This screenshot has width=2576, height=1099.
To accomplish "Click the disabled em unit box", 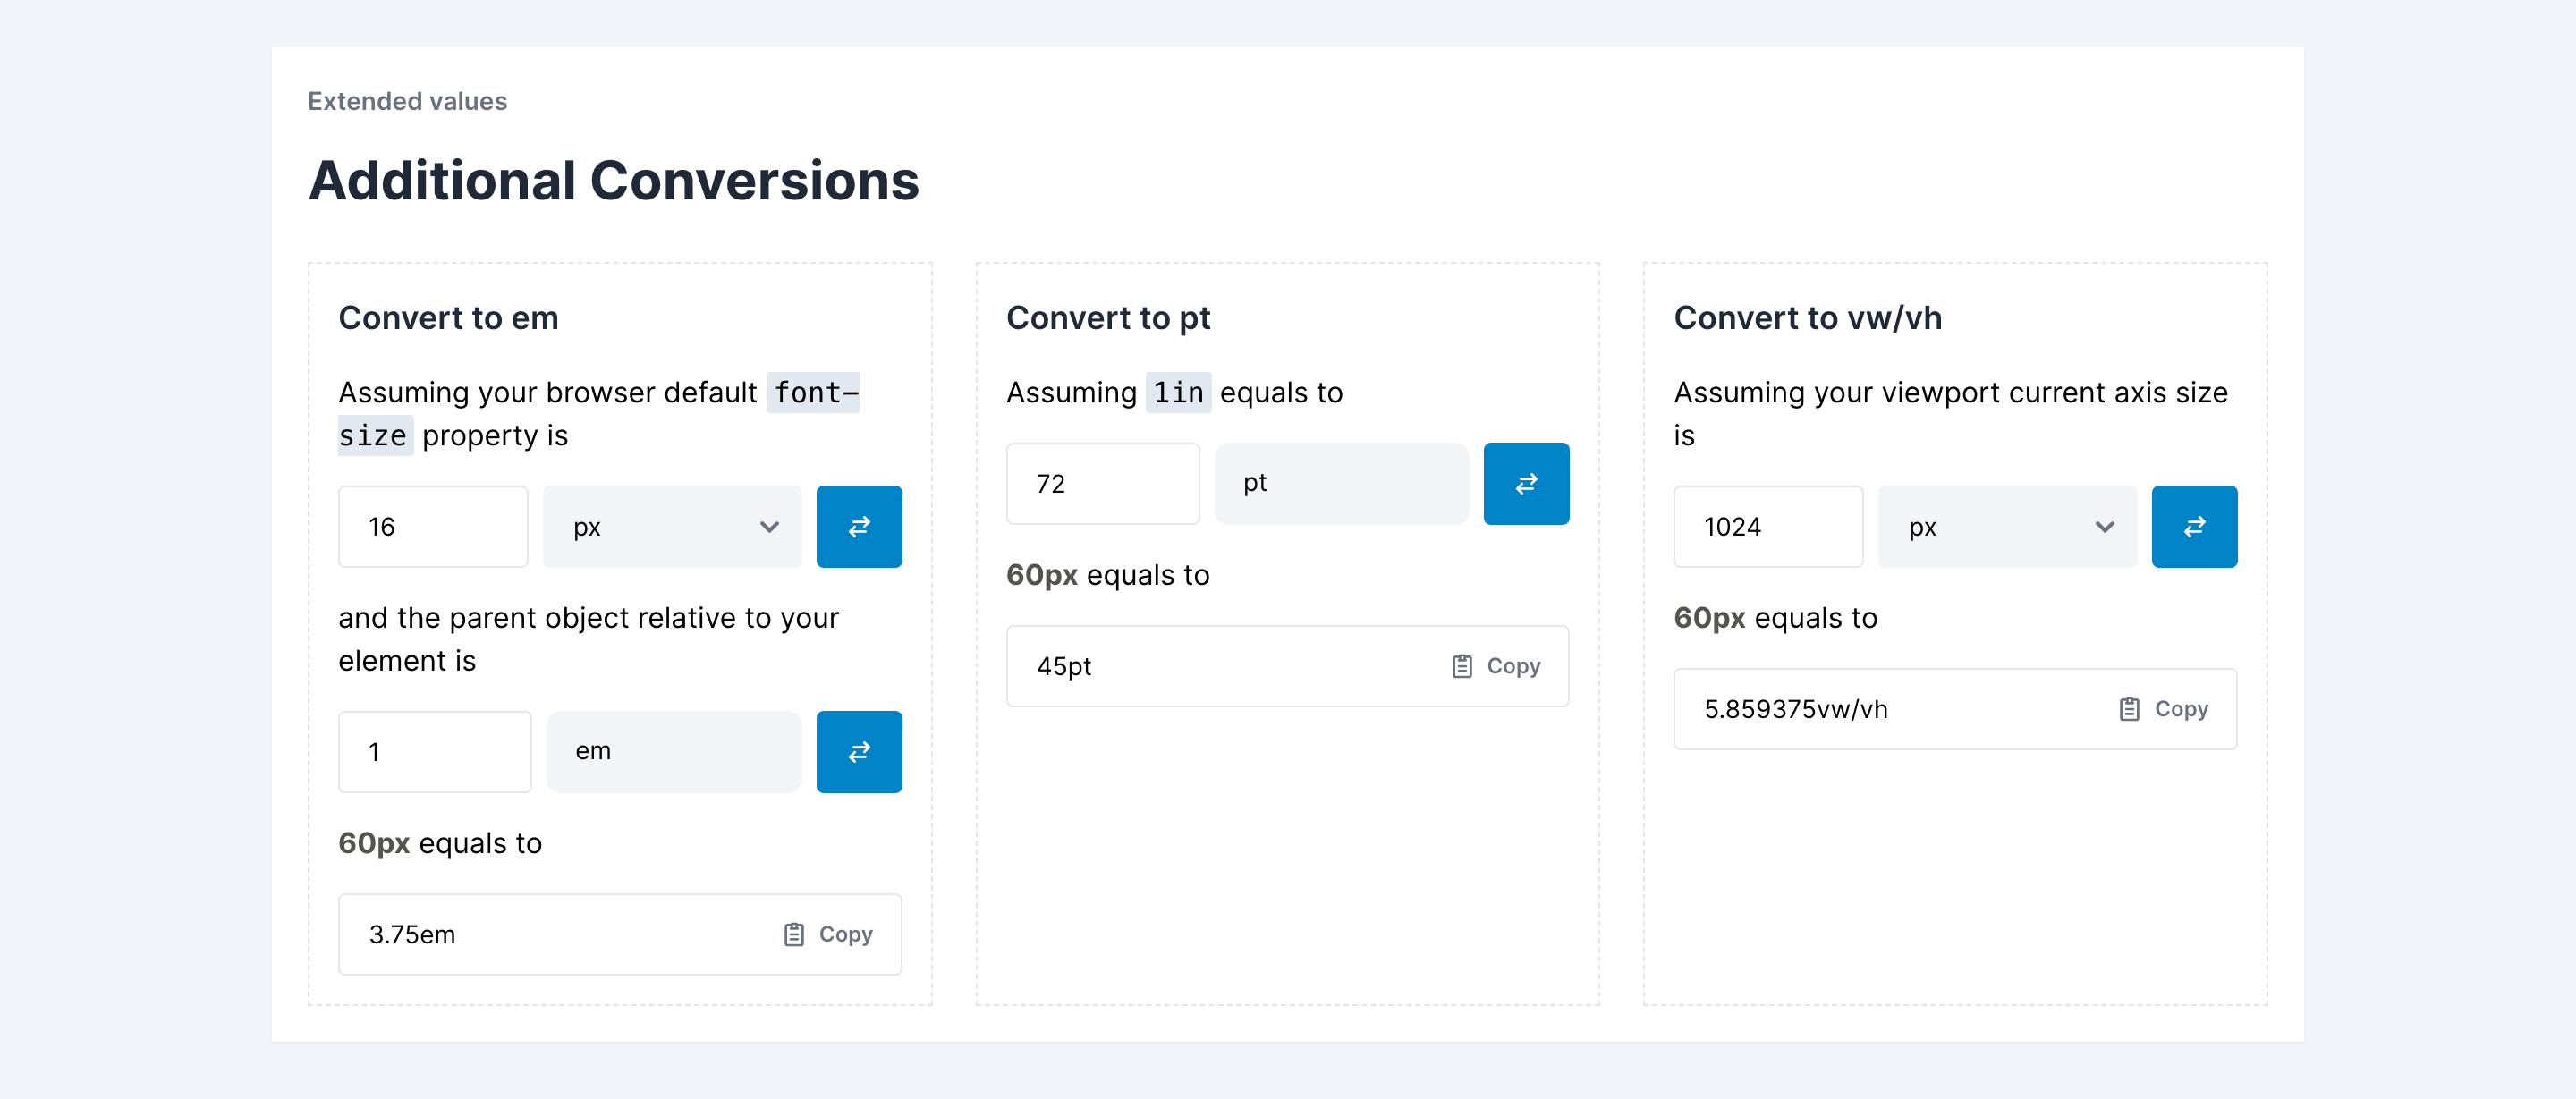I will (674, 752).
